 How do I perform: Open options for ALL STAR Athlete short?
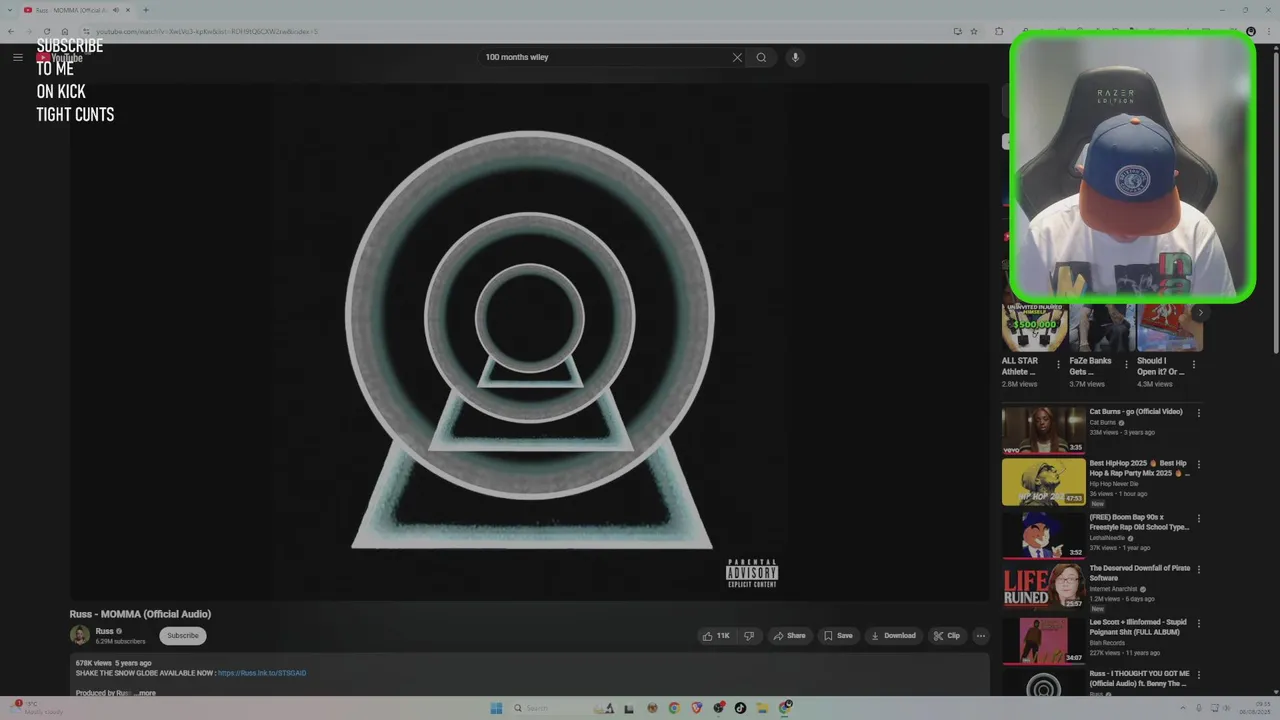coord(1058,365)
